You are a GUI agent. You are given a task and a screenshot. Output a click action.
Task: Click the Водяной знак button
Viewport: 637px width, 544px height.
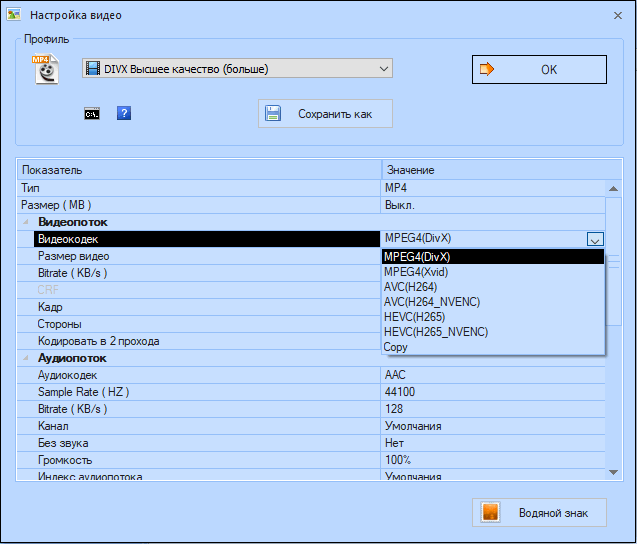point(539,513)
